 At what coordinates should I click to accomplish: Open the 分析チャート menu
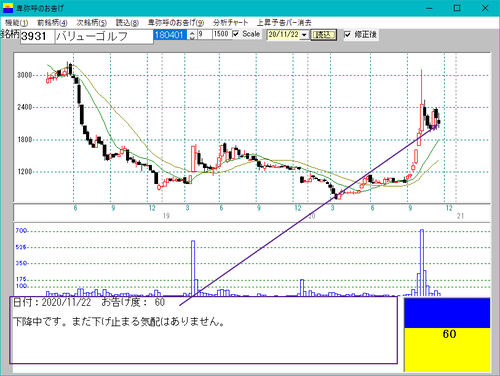point(230,23)
